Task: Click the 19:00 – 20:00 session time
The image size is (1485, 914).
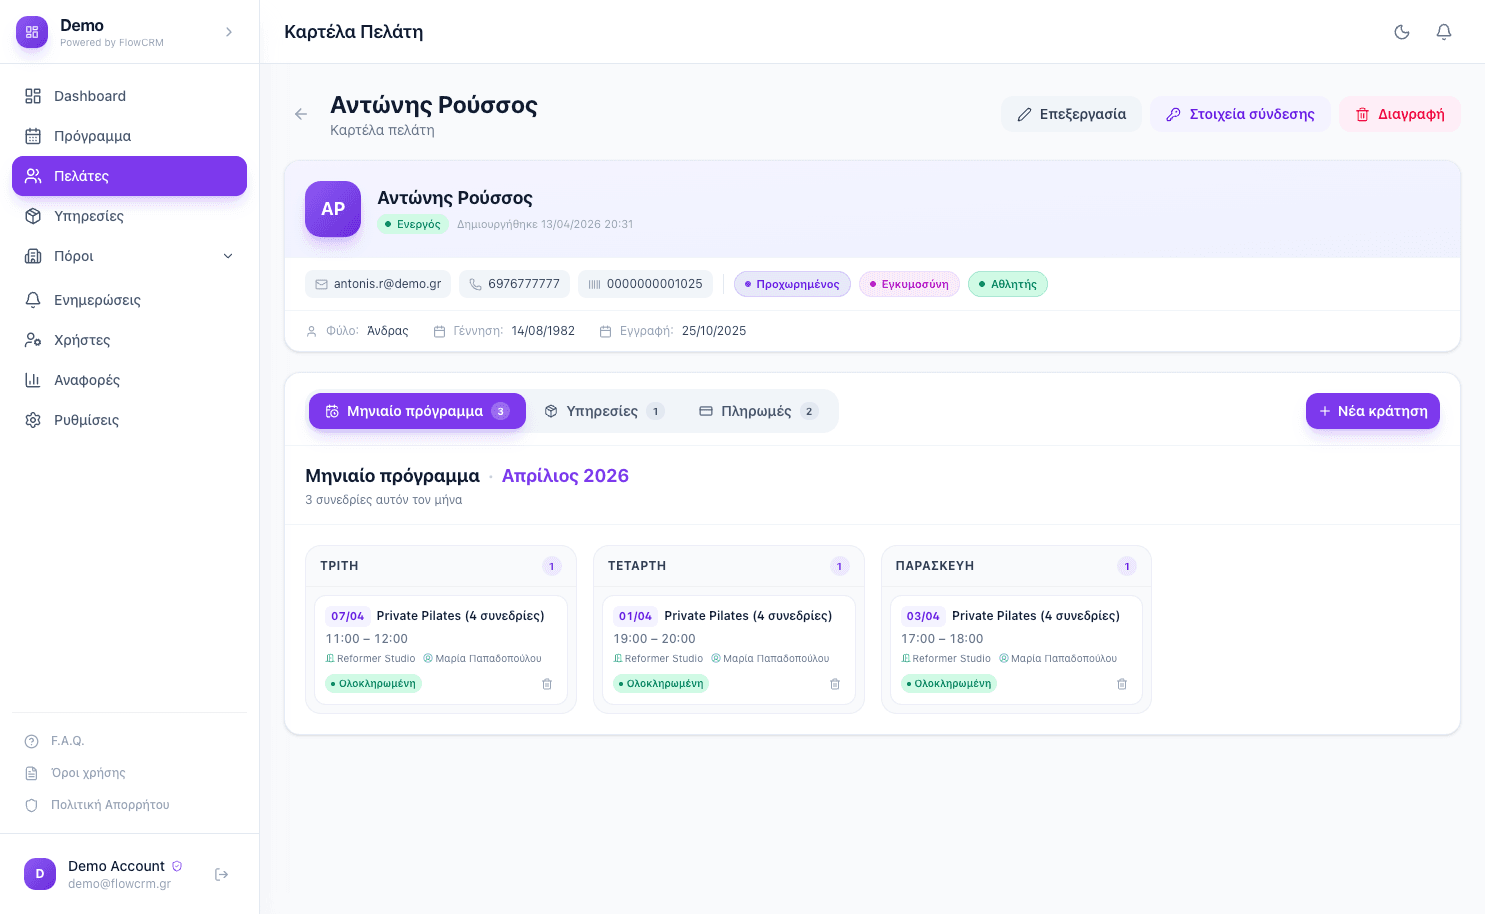Action: 654,639
